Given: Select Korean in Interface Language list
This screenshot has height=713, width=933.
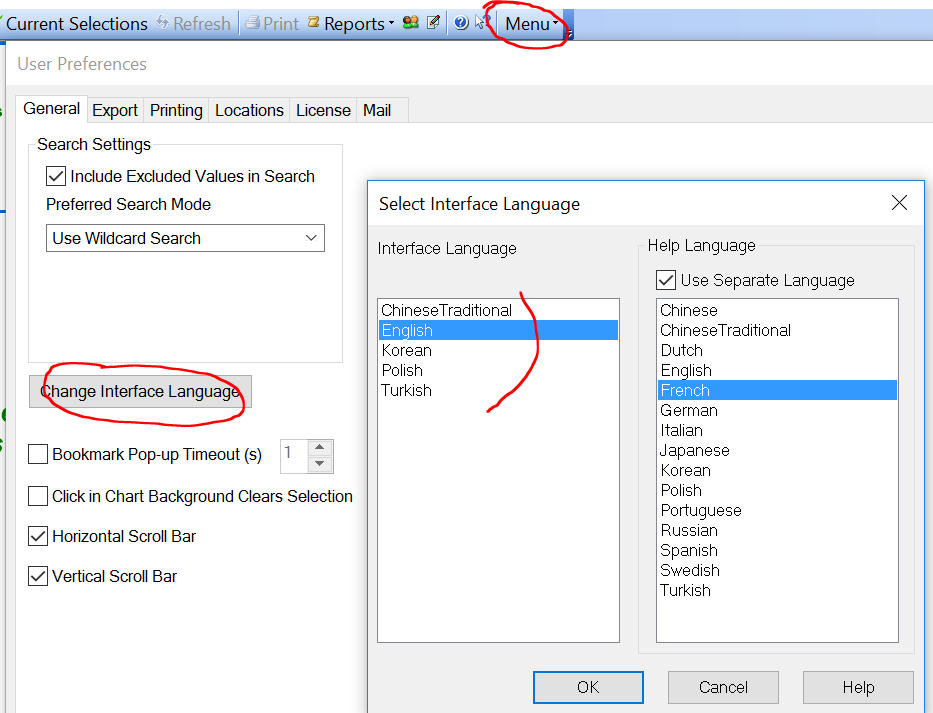Looking at the screenshot, I should [x=498, y=350].
